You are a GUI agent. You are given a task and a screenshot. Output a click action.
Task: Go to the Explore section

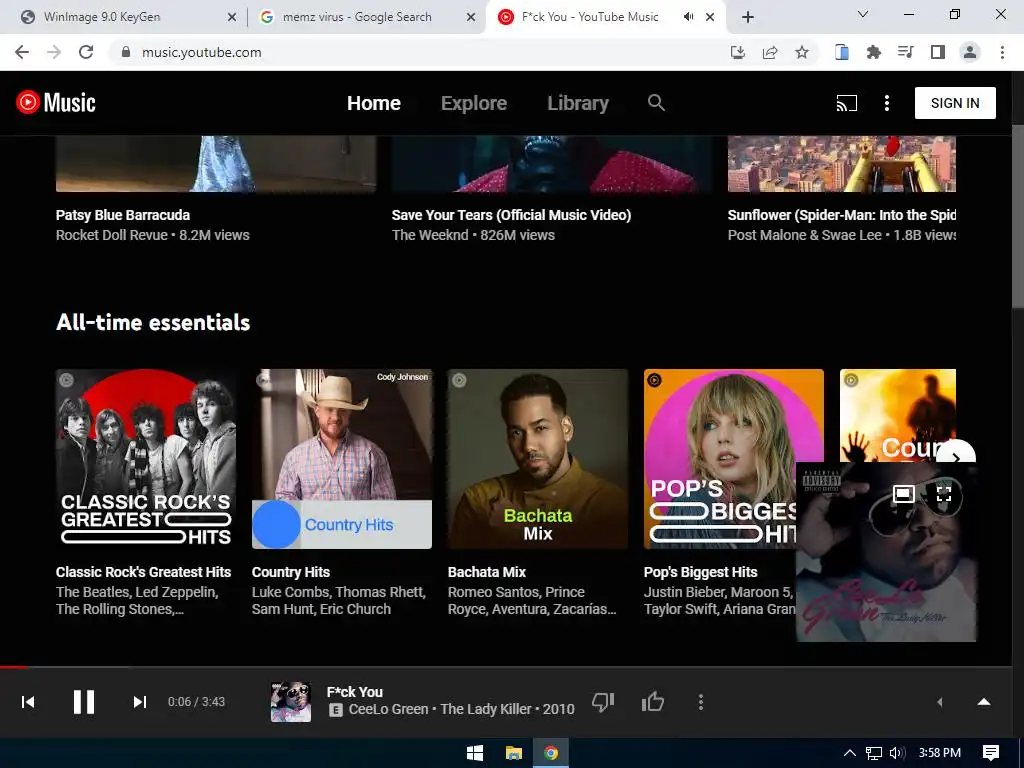point(473,103)
